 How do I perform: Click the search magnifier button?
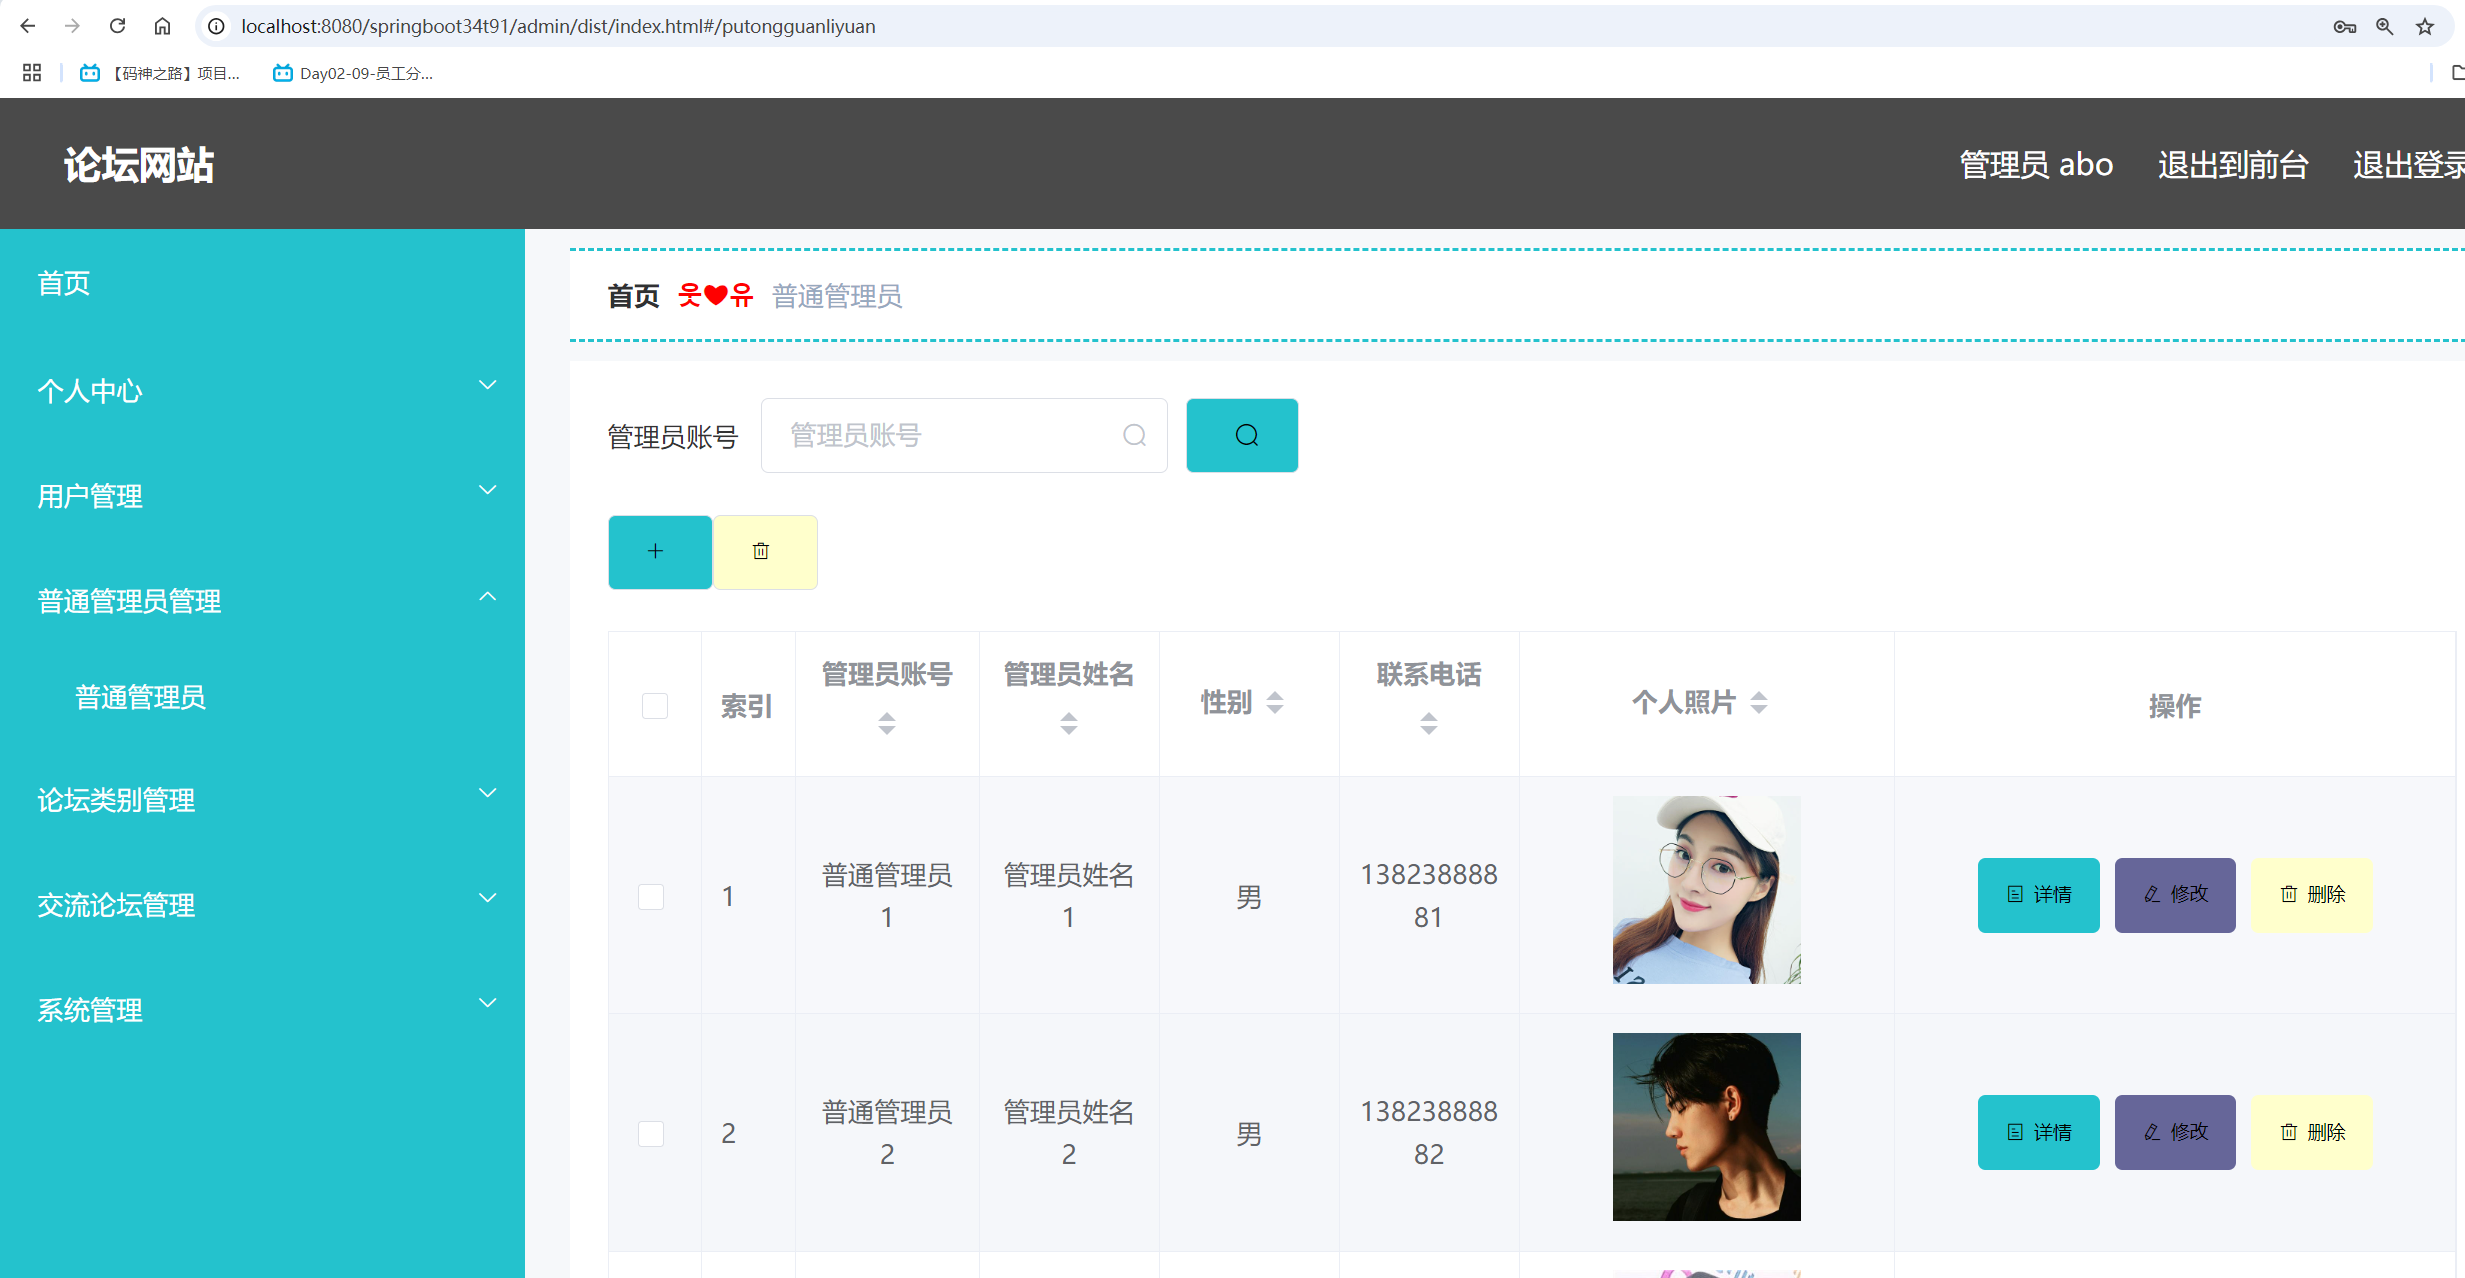pyautogui.click(x=1242, y=435)
